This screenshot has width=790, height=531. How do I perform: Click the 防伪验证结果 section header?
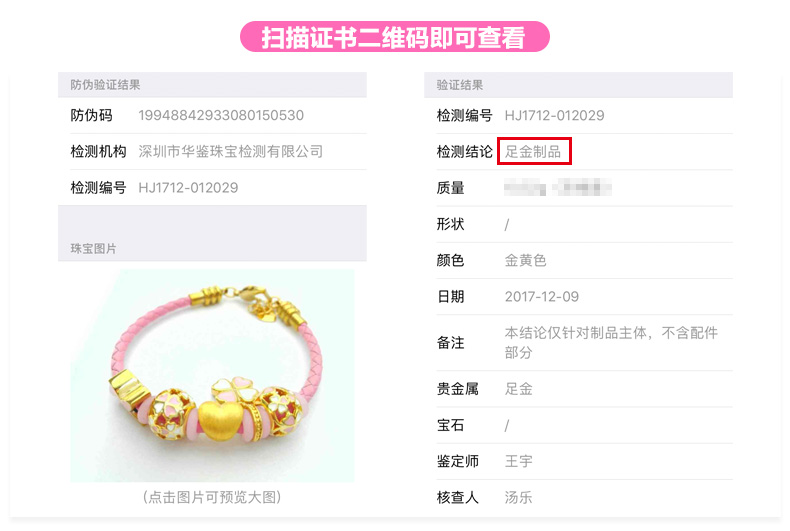105,85
